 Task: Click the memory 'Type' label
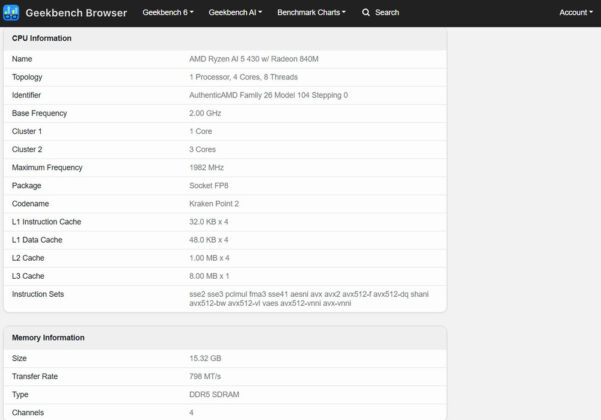20,394
